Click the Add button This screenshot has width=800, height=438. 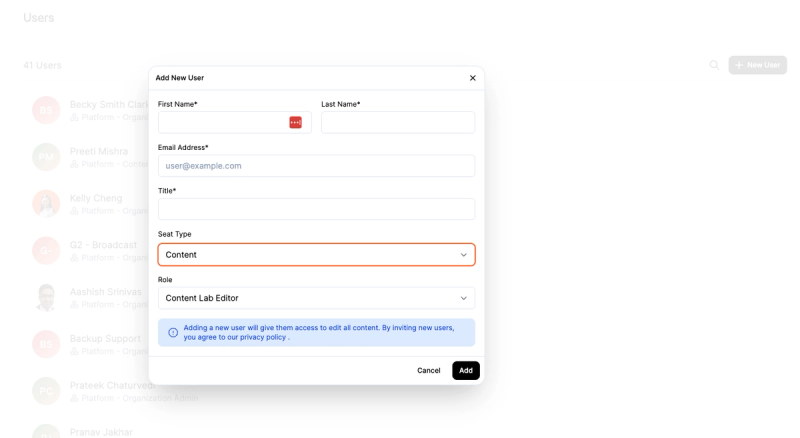click(x=465, y=370)
